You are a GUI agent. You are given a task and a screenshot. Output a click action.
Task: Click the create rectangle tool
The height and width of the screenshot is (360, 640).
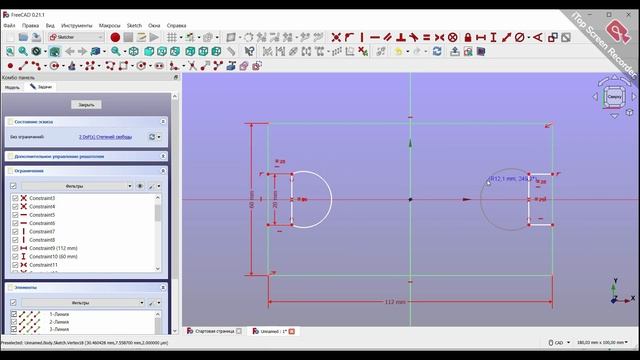pos(123,66)
